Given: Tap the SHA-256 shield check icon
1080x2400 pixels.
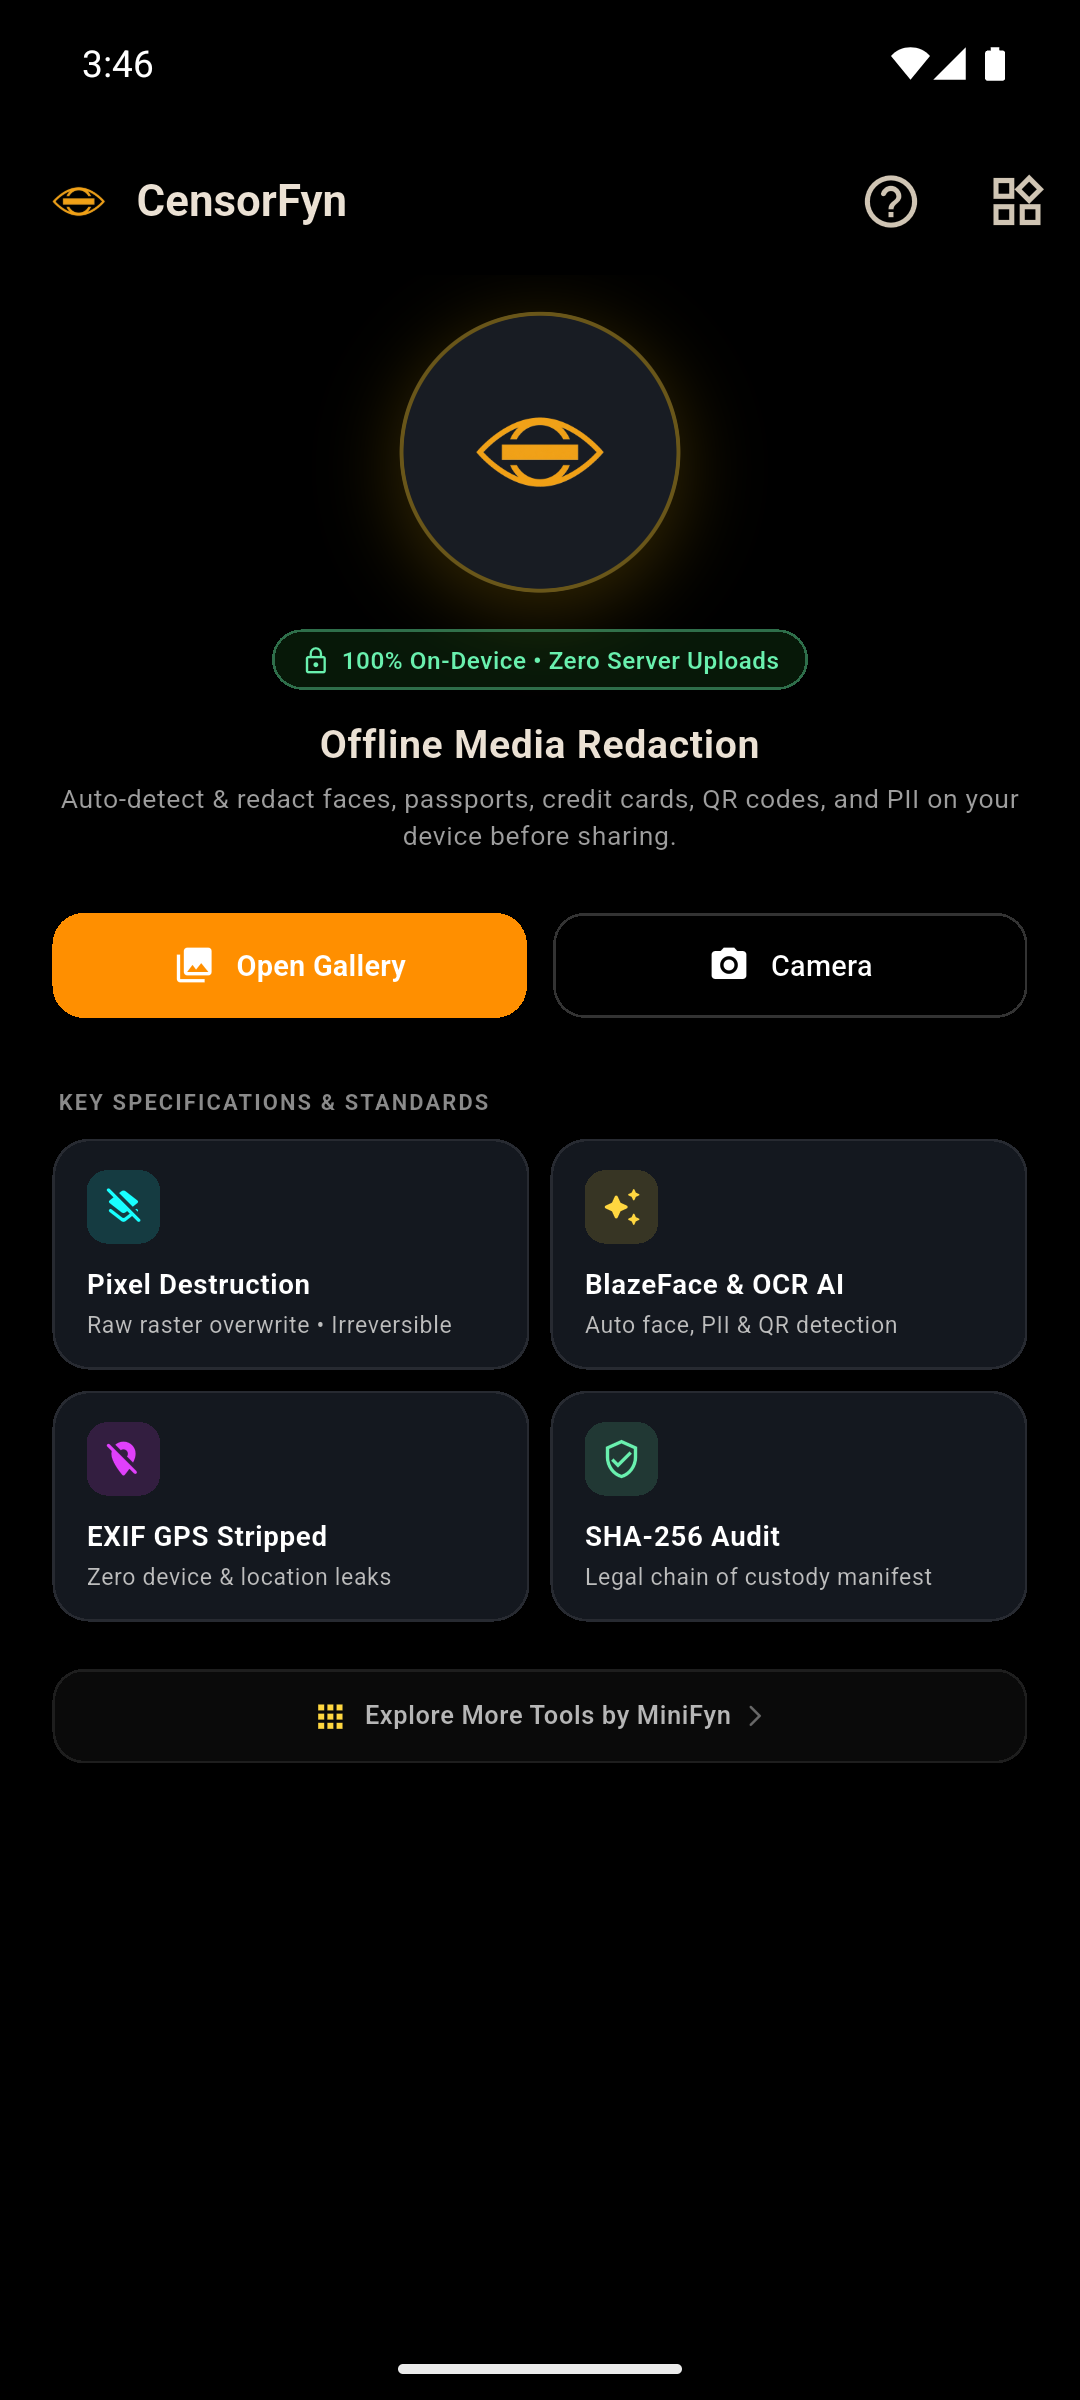Looking at the screenshot, I should pyautogui.click(x=621, y=1459).
